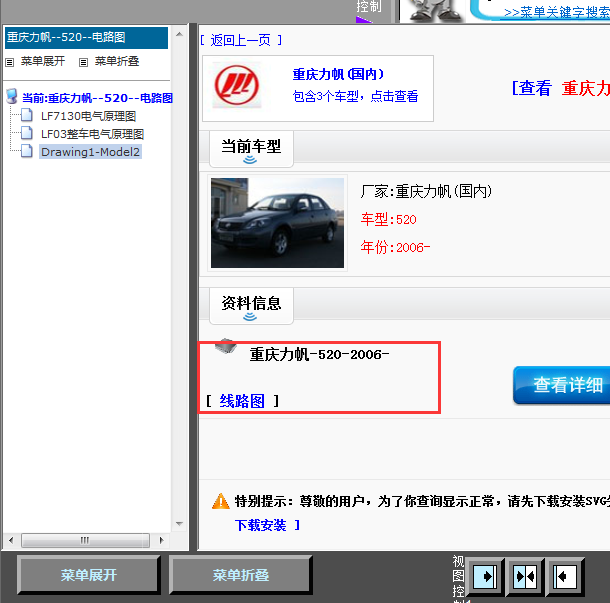Open the 线路图 link
This screenshot has height=603, width=610.
click(x=242, y=401)
